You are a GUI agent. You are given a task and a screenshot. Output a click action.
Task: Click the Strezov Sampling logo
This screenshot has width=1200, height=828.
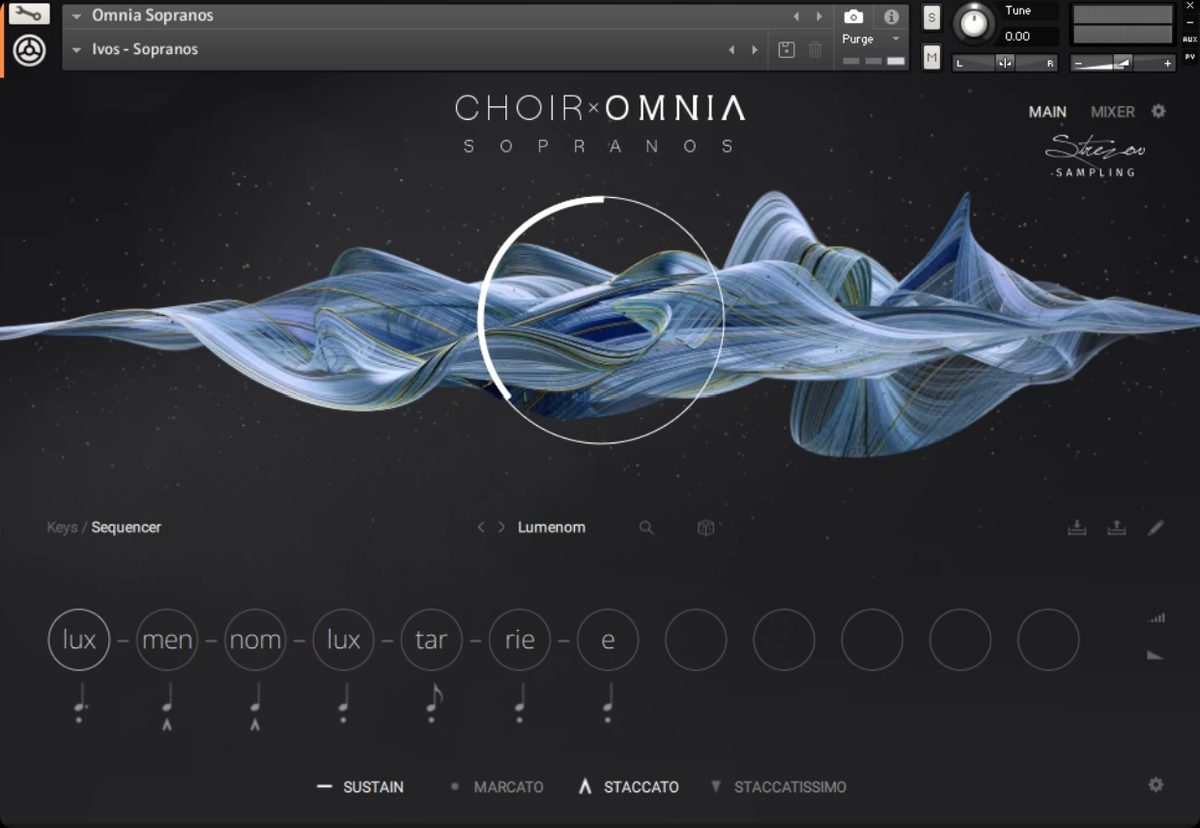1096,157
